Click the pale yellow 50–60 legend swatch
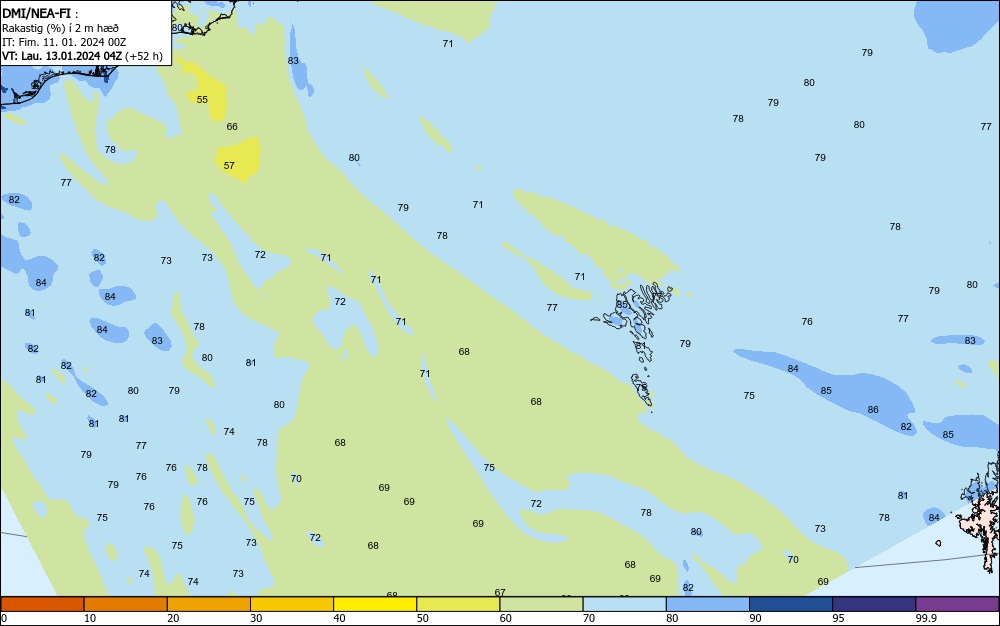The width and height of the screenshot is (1000, 626). [x=458, y=604]
